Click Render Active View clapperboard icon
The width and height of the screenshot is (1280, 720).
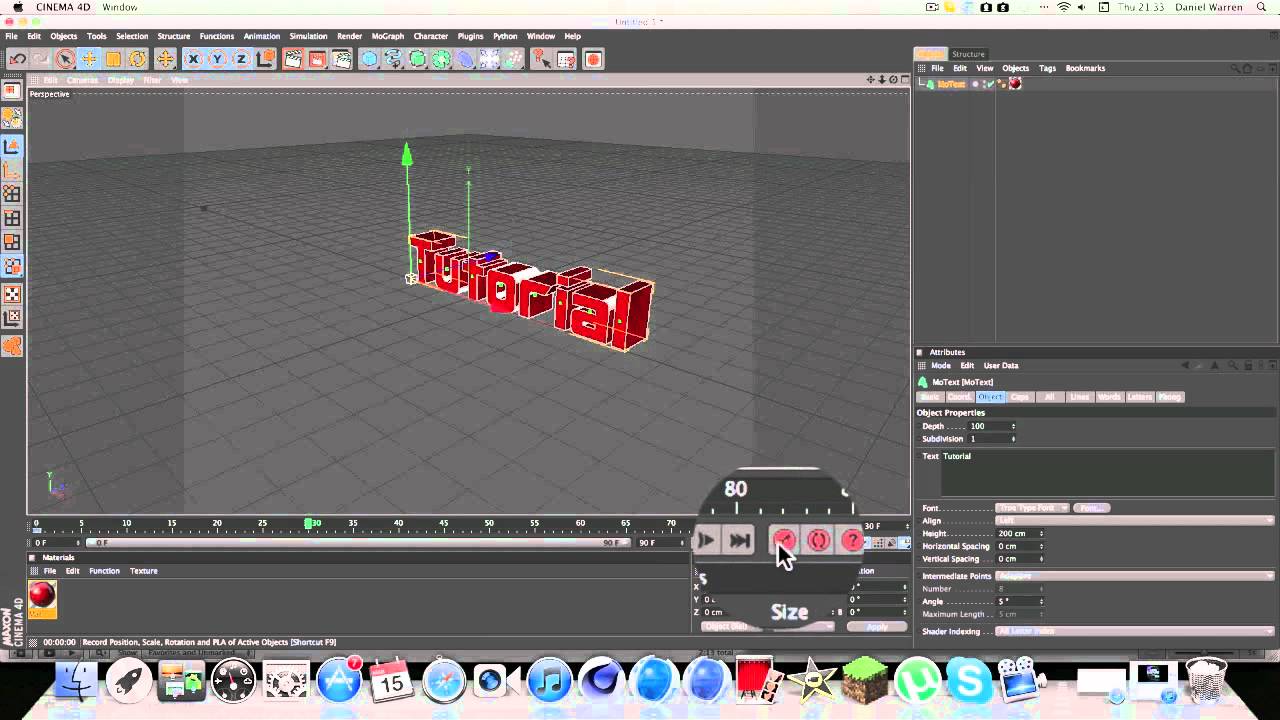point(293,59)
